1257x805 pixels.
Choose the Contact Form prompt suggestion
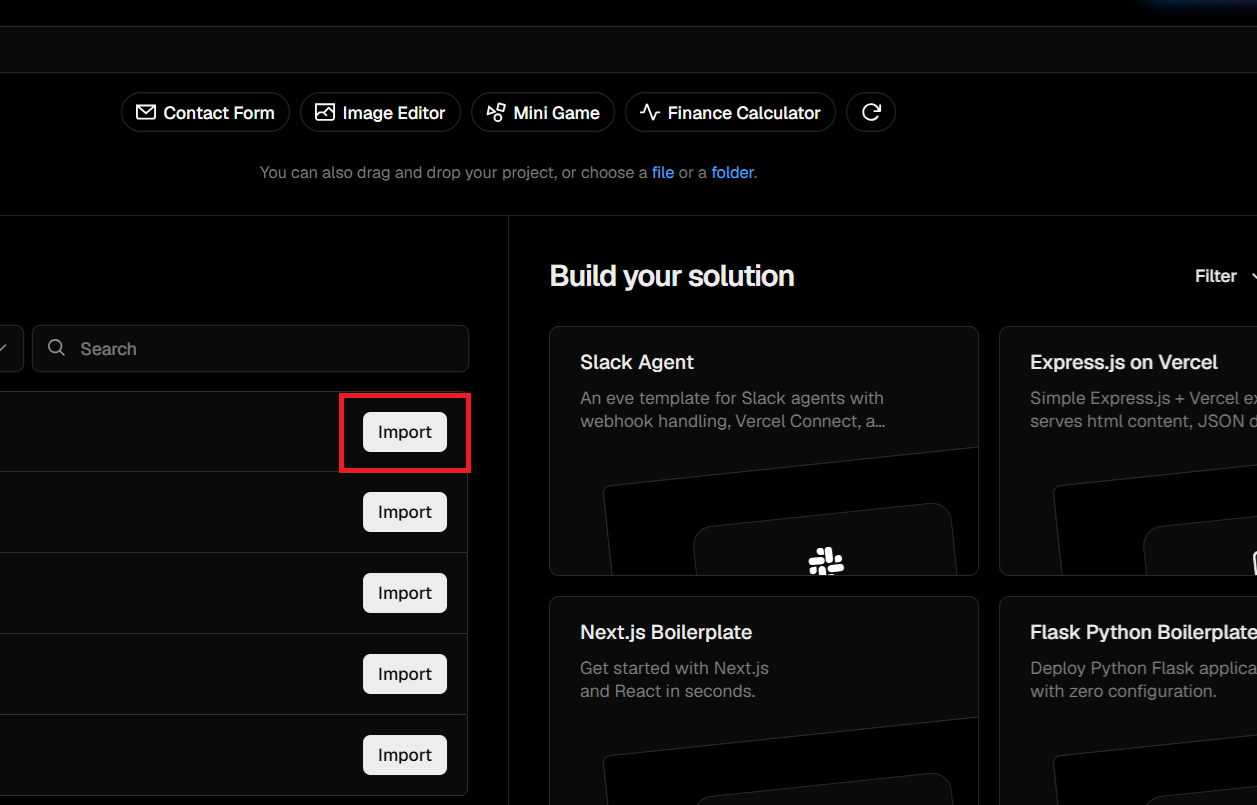[205, 113]
